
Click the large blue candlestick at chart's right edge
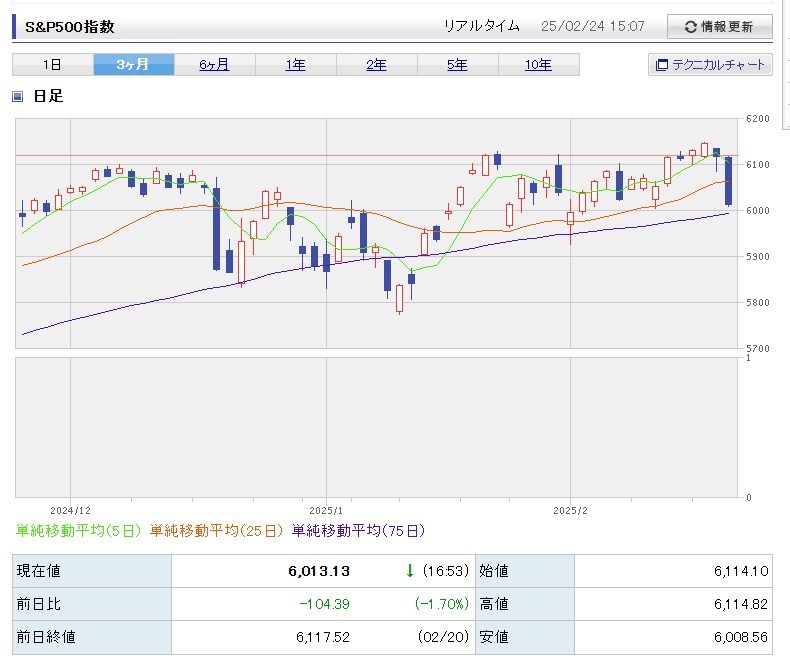click(x=728, y=181)
